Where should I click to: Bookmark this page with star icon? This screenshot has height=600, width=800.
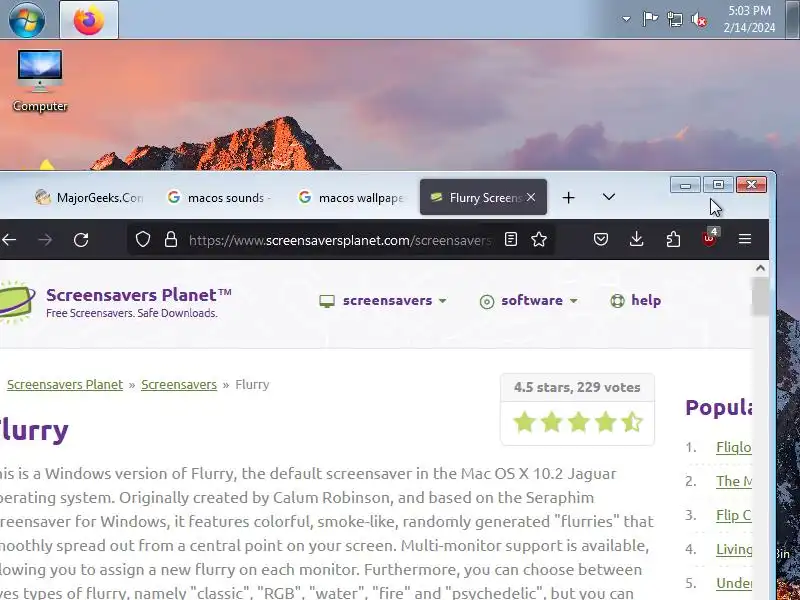539,239
